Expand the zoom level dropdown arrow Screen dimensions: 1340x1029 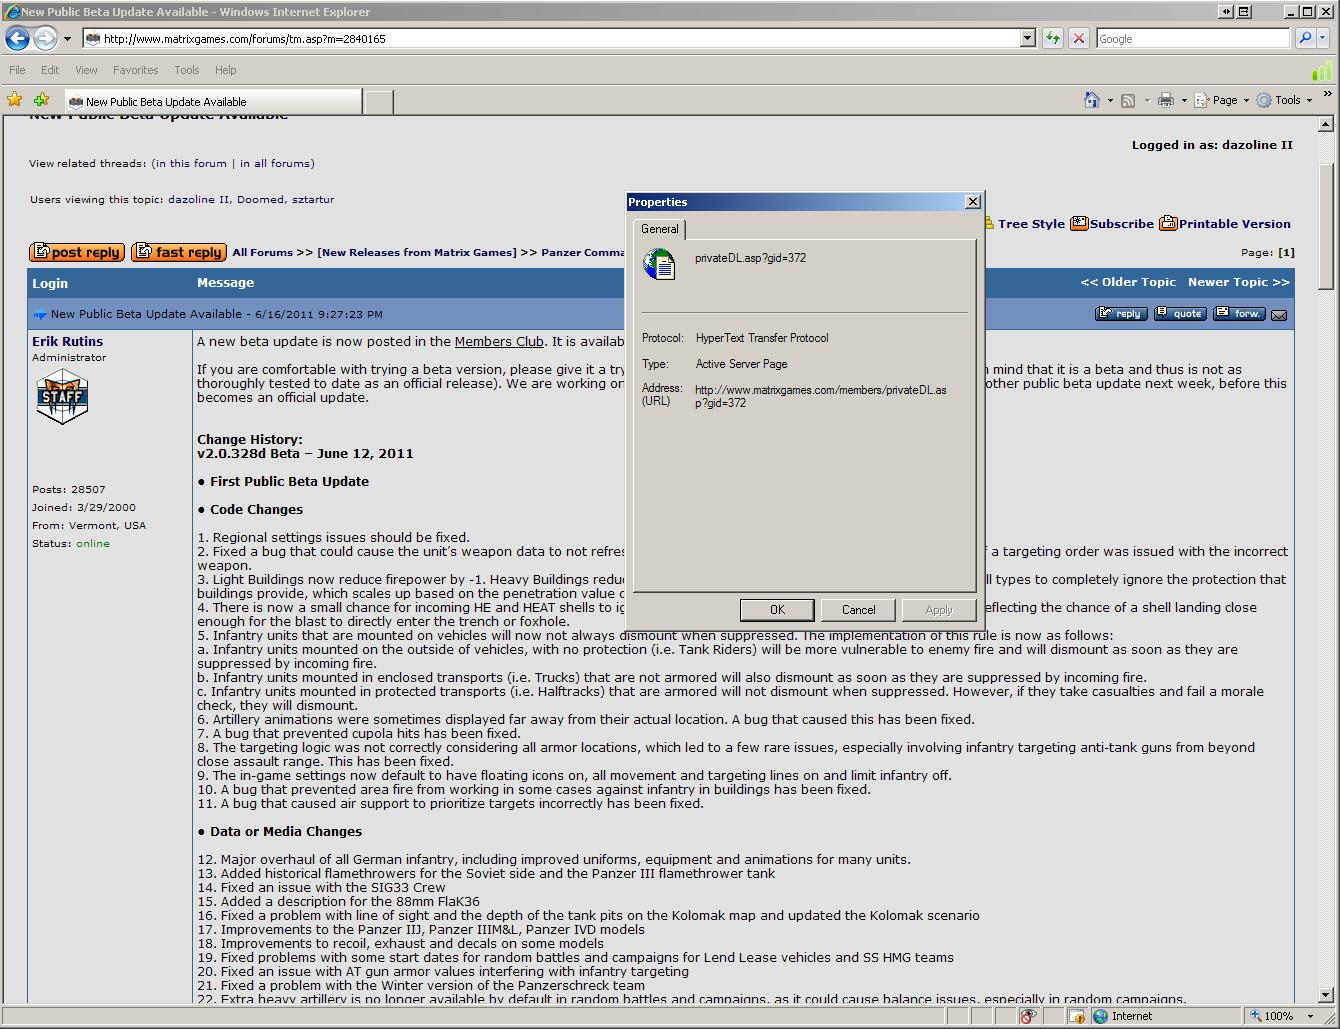(1310, 1017)
